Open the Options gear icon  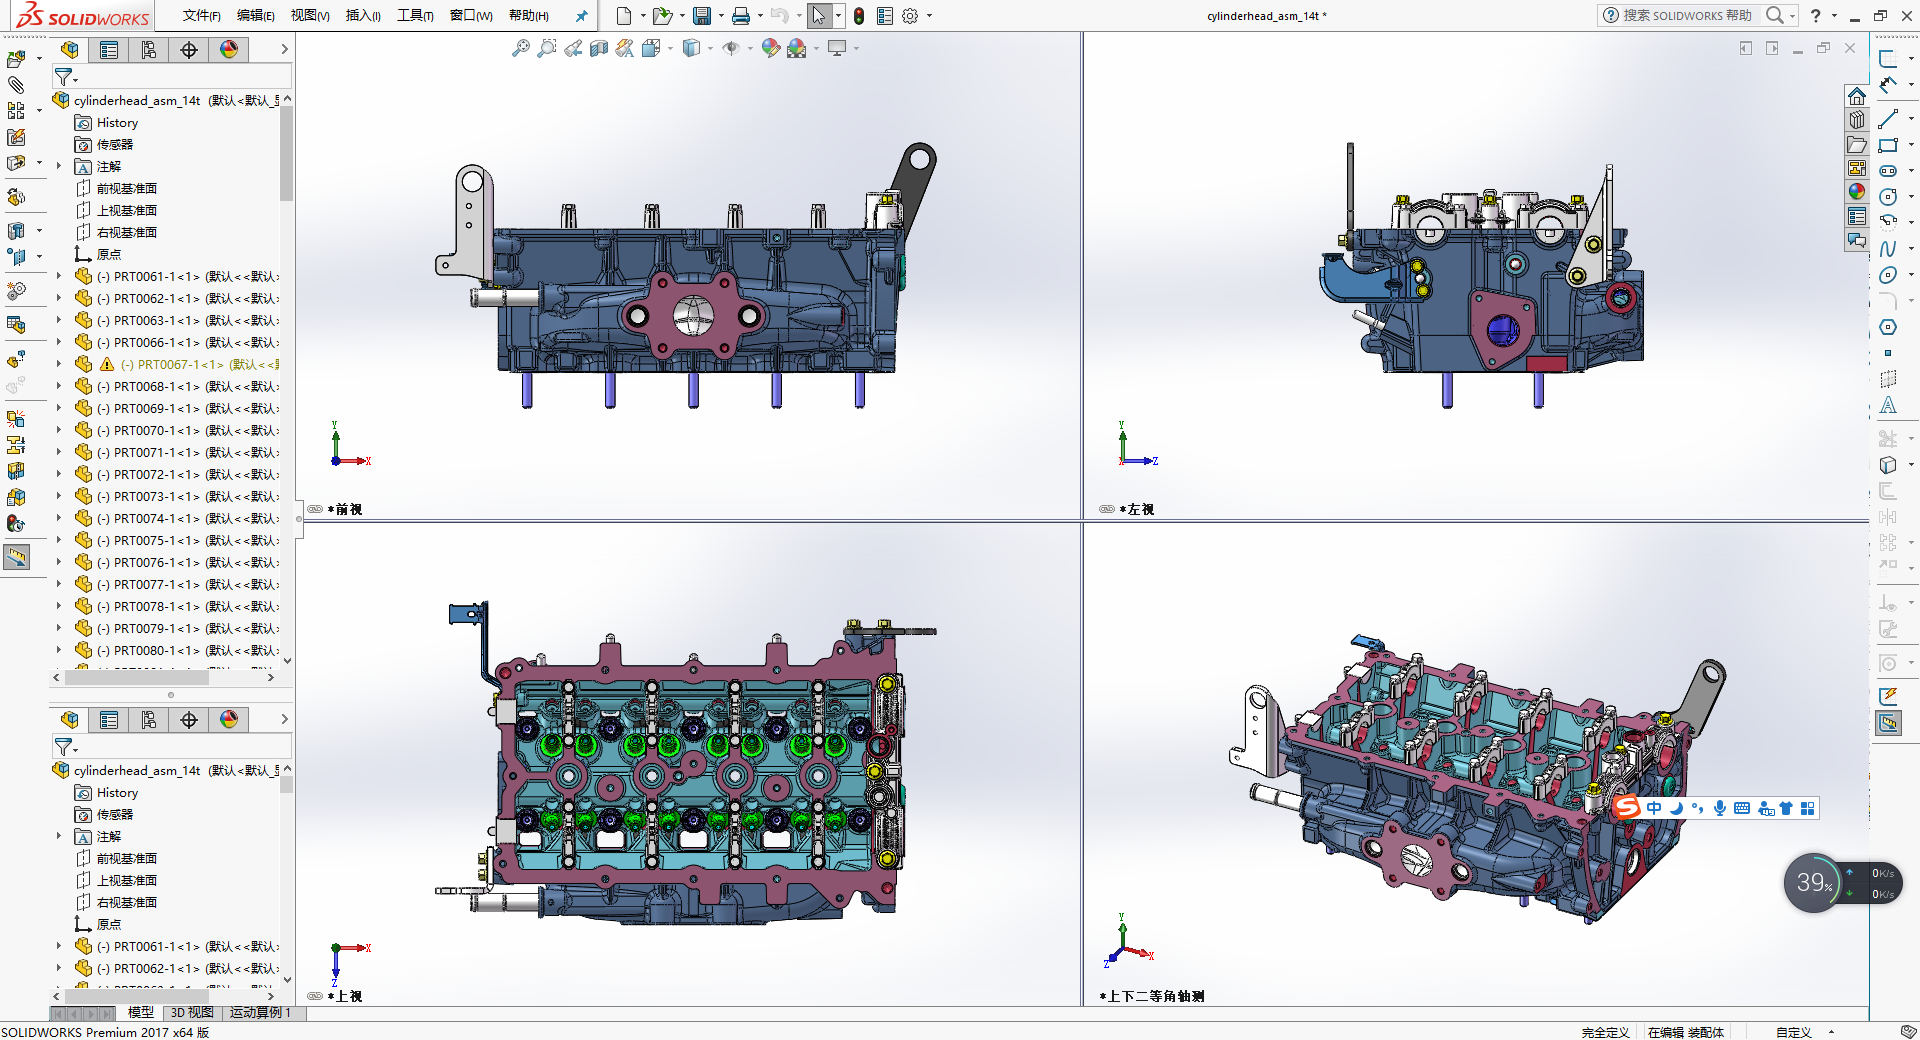pos(910,16)
